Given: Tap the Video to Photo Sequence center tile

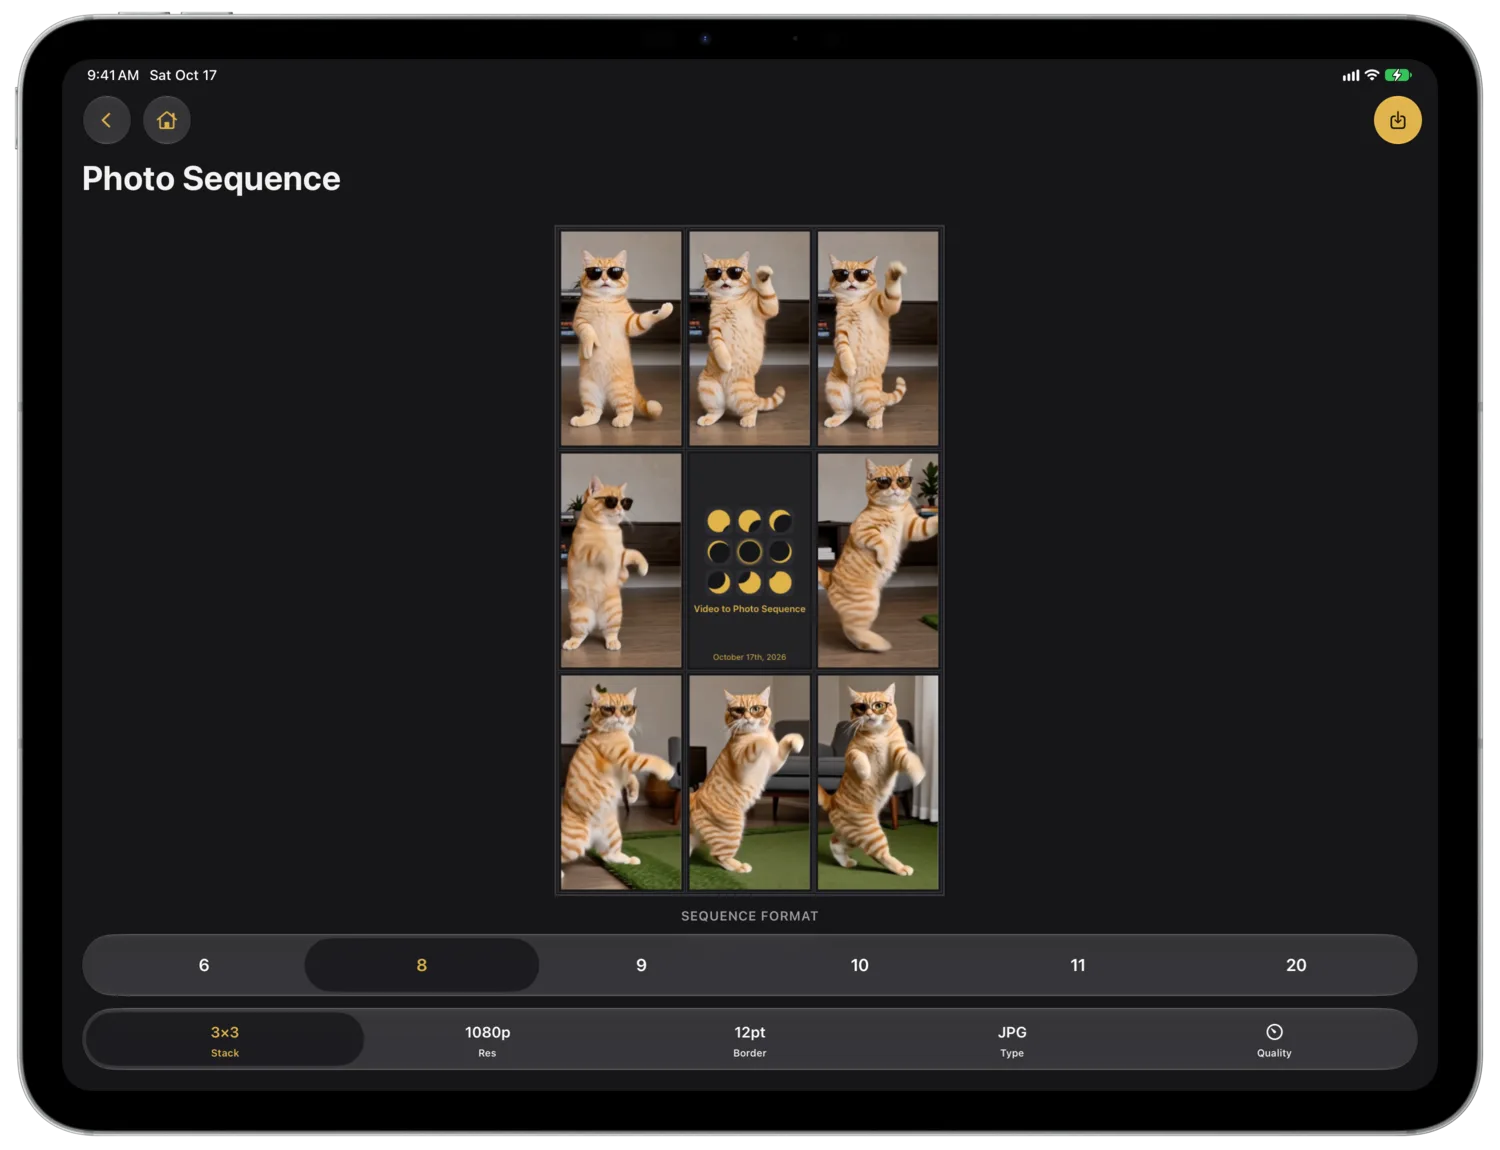Looking at the screenshot, I should tap(750, 560).
